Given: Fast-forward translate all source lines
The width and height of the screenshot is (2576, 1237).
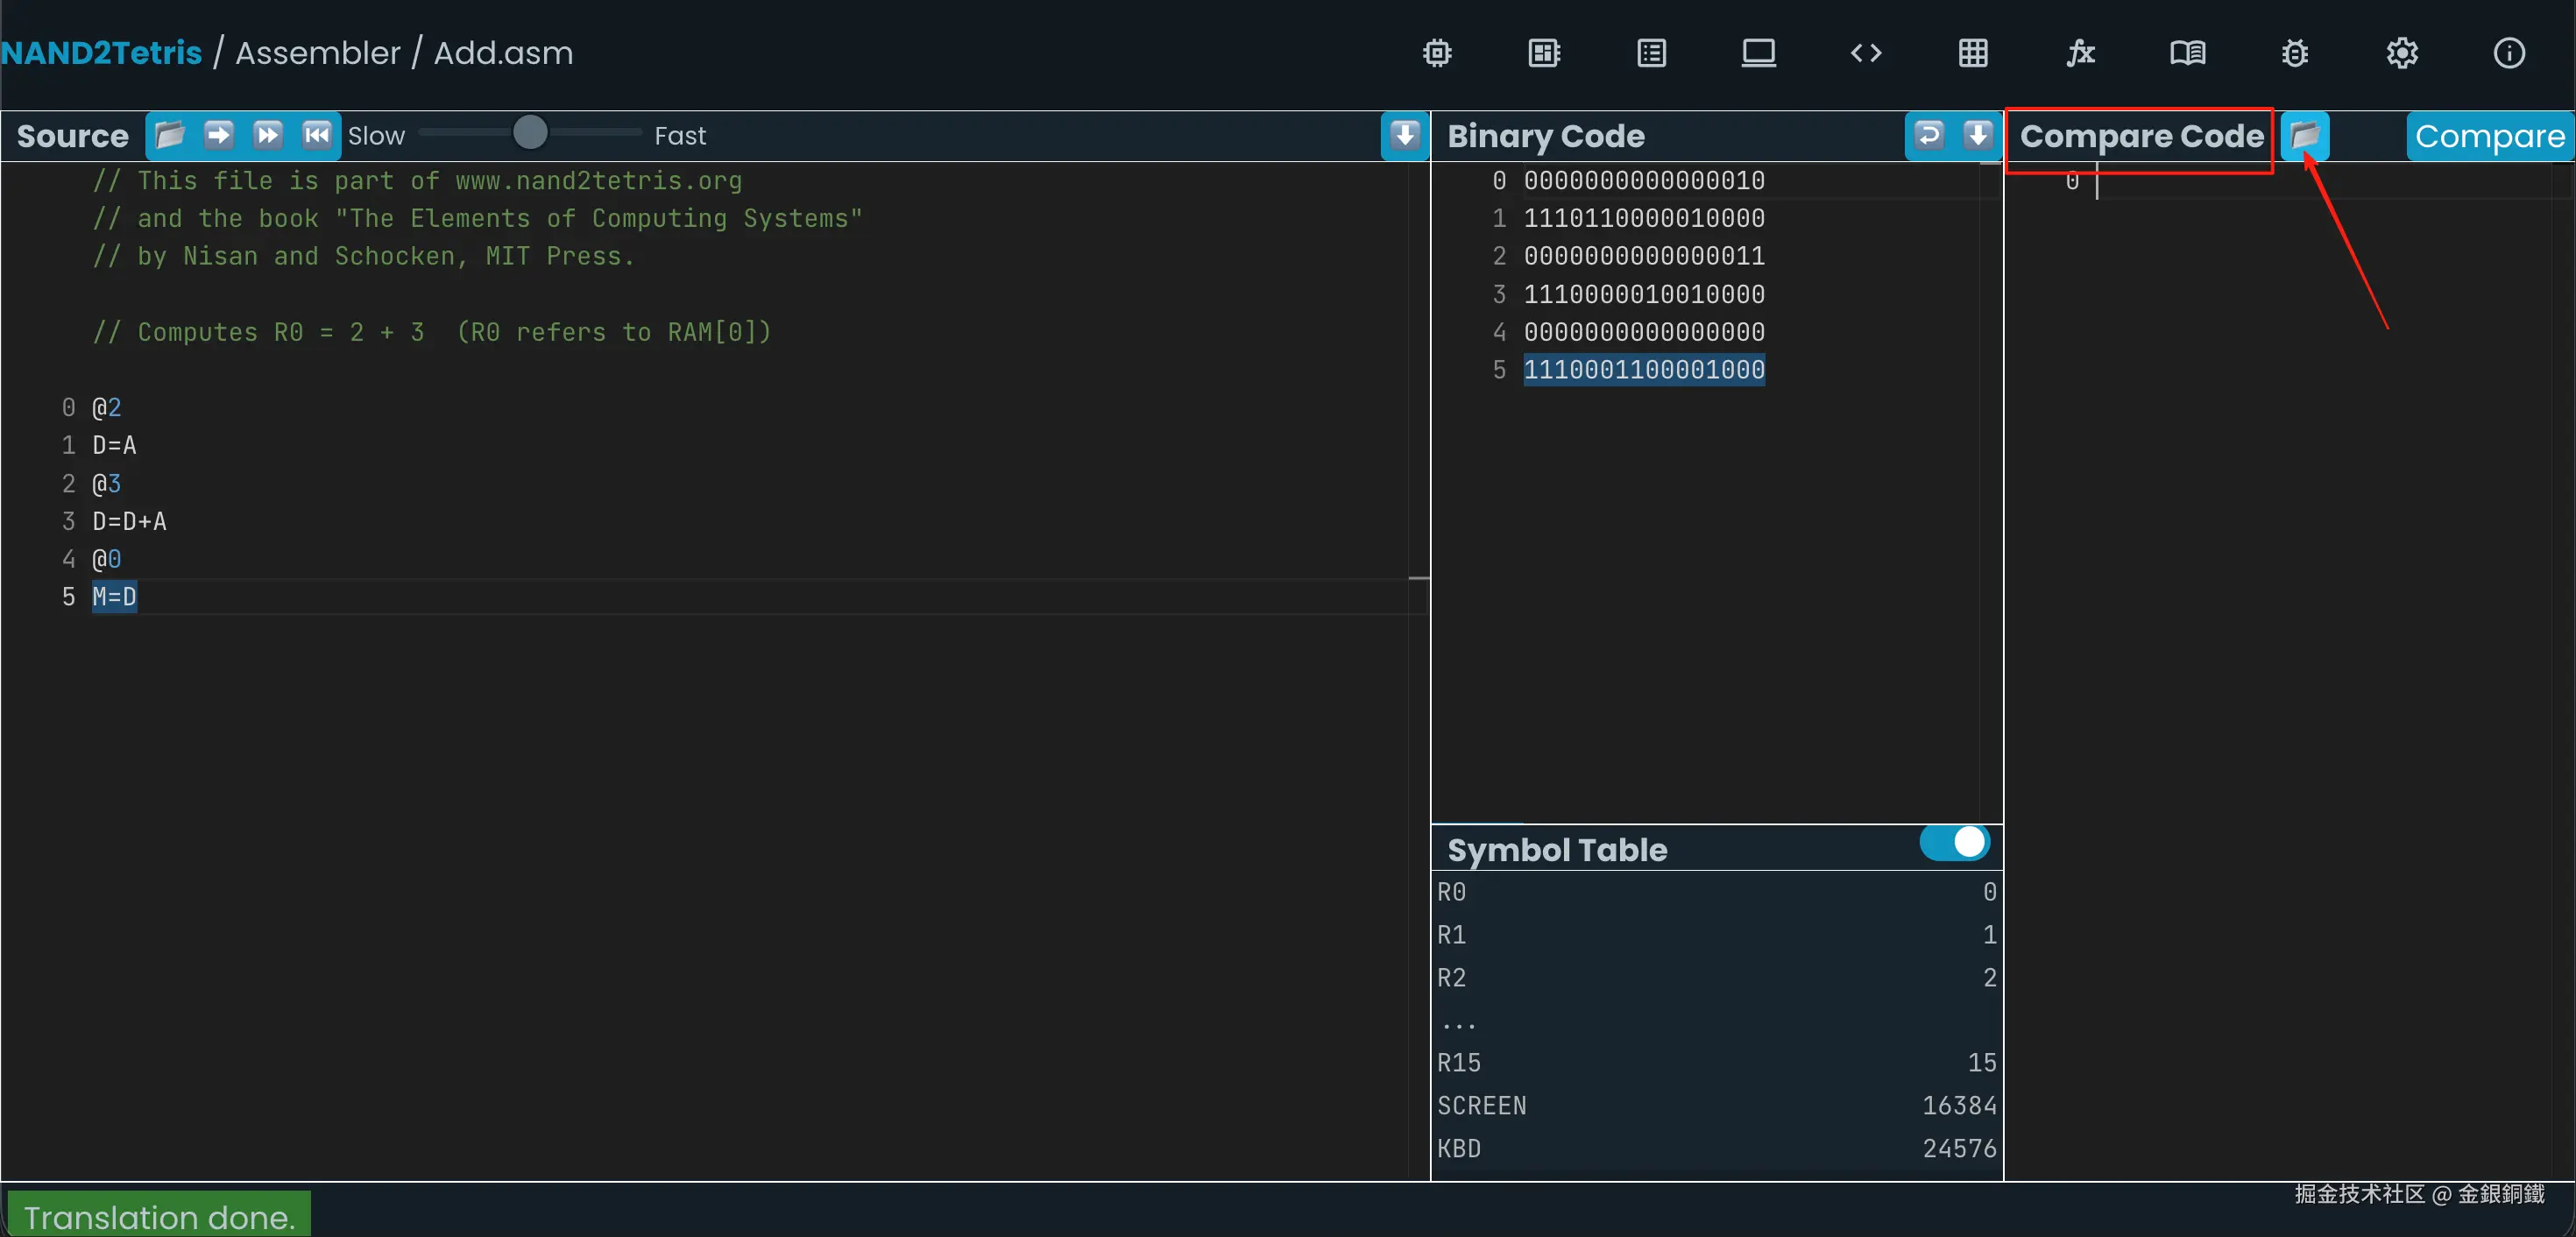Looking at the screenshot, I should pyautogui.click(x=268, y=135).
